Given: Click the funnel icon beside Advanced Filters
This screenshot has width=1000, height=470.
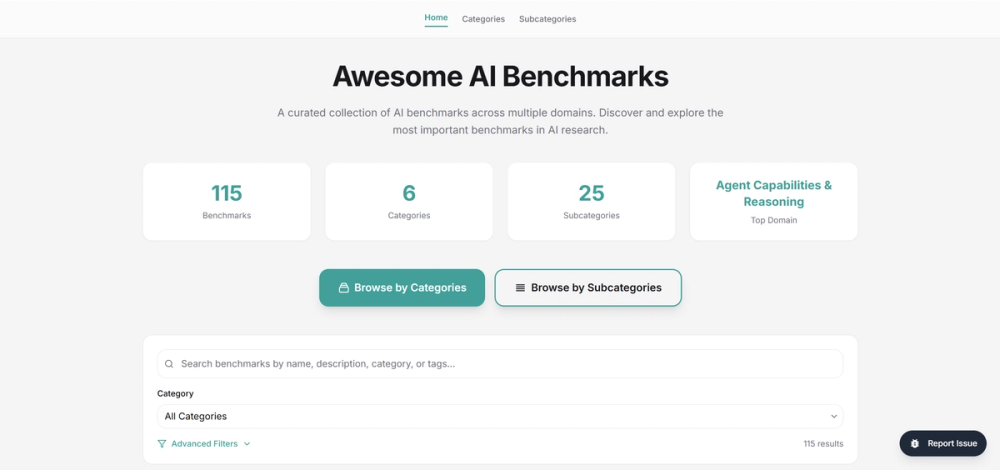Looking at the screenshot, I should pyautogui.click(x=162, y=444).
